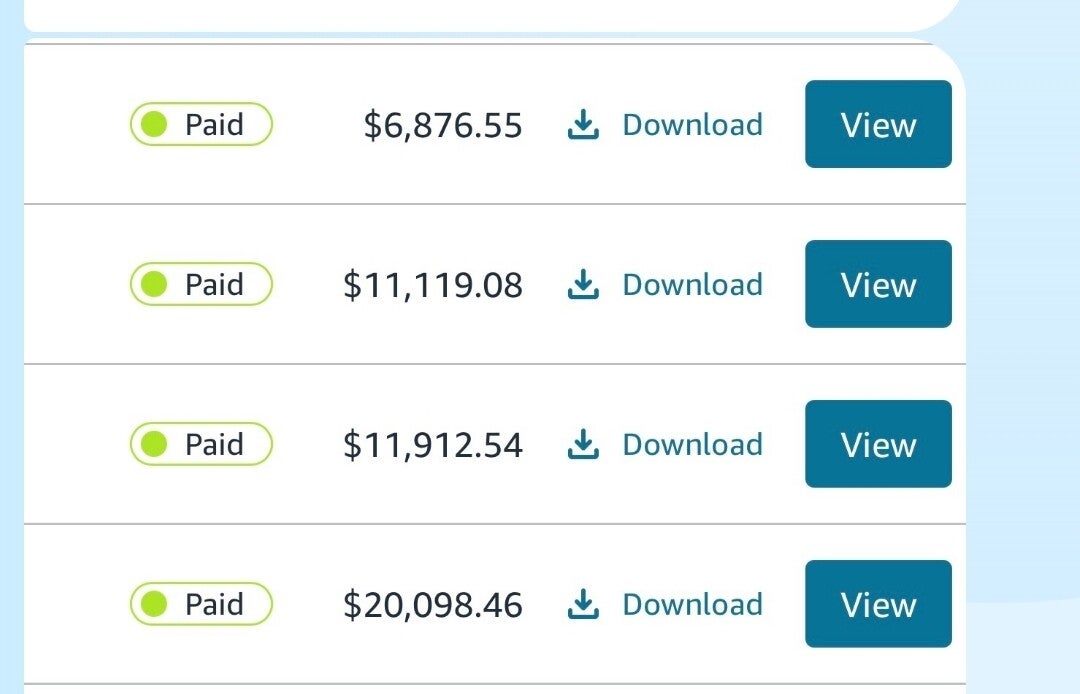1080x694 pixels.
Task: View the $6,876.55 statement
Action: tap(878, 125)
